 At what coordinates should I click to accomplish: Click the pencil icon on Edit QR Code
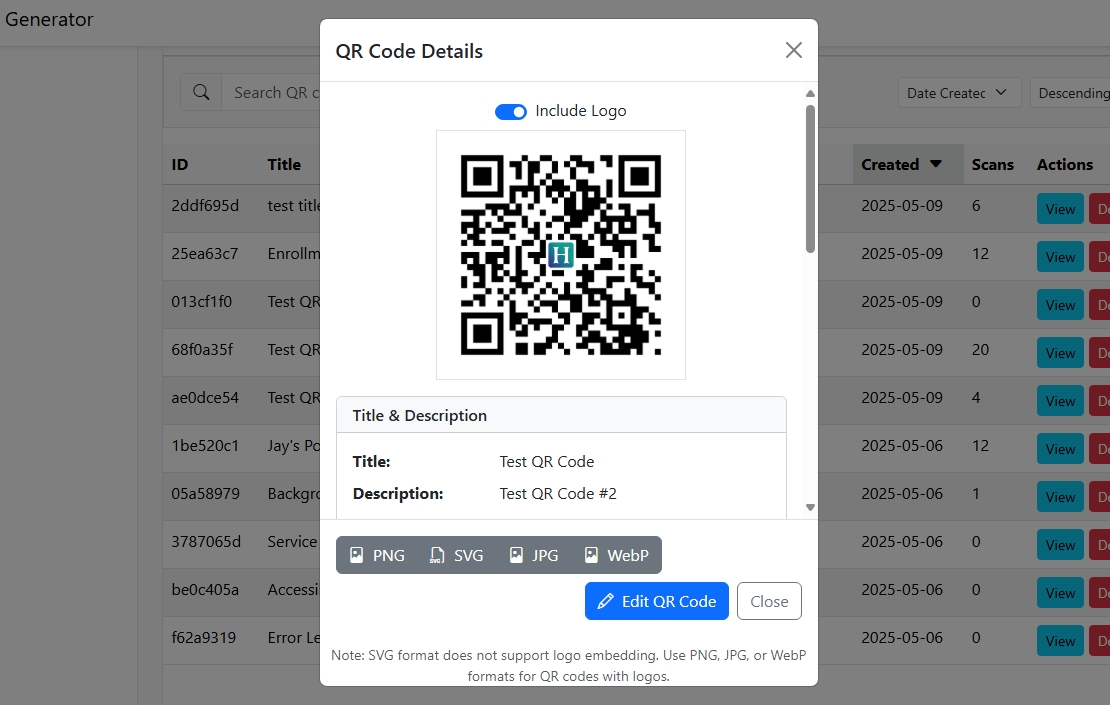(x=605, y=602)
